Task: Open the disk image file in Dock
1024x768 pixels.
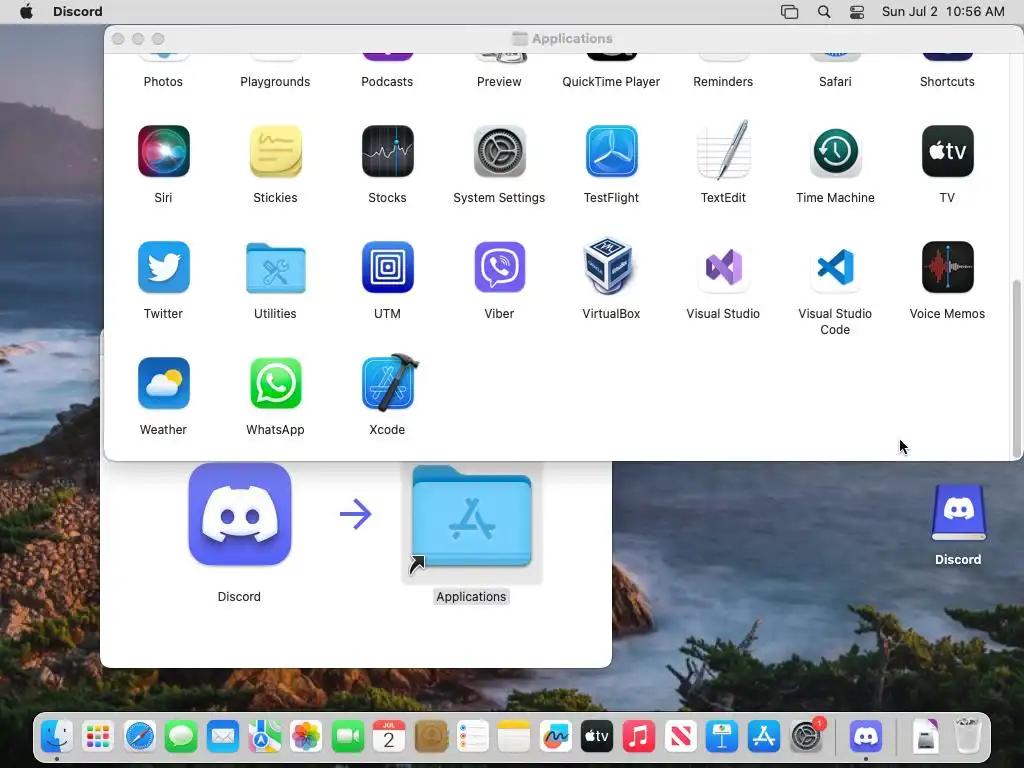Action: pos(925,737)
